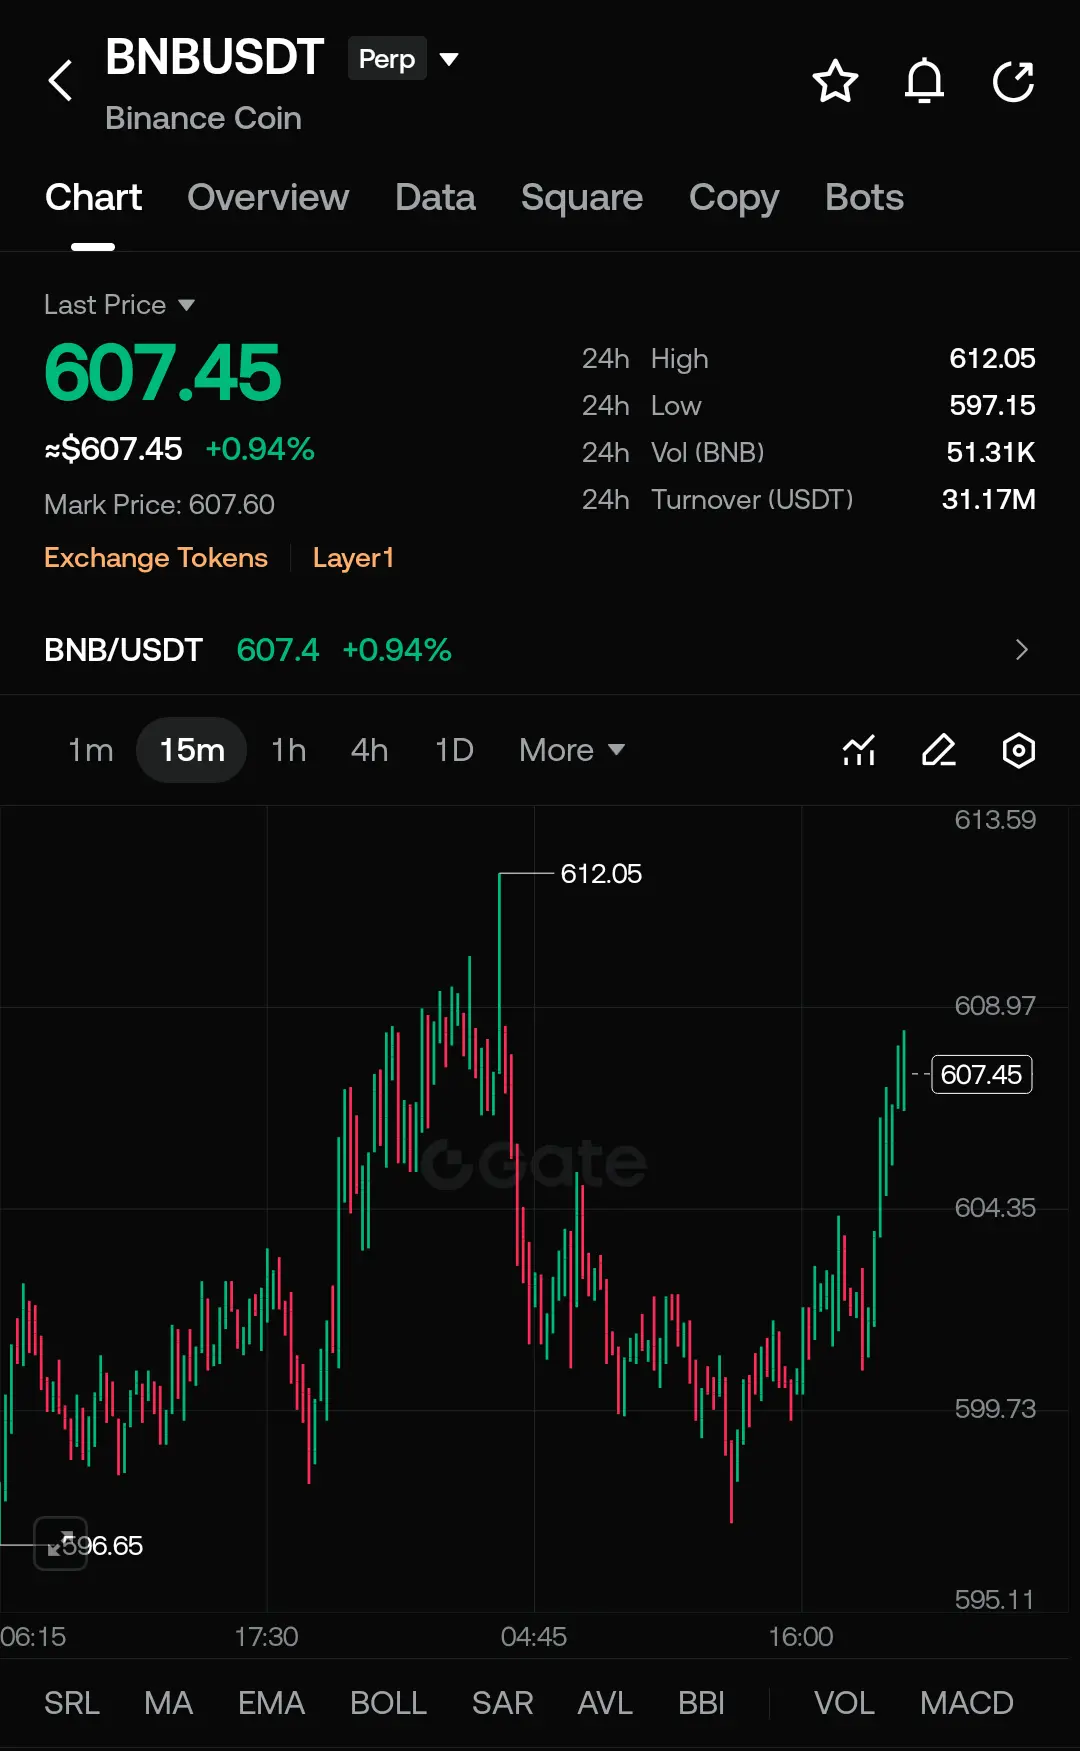The image size is (1080, 1751).
Task: Toggle MA indicator
Action: click(x=168, y=1702)
